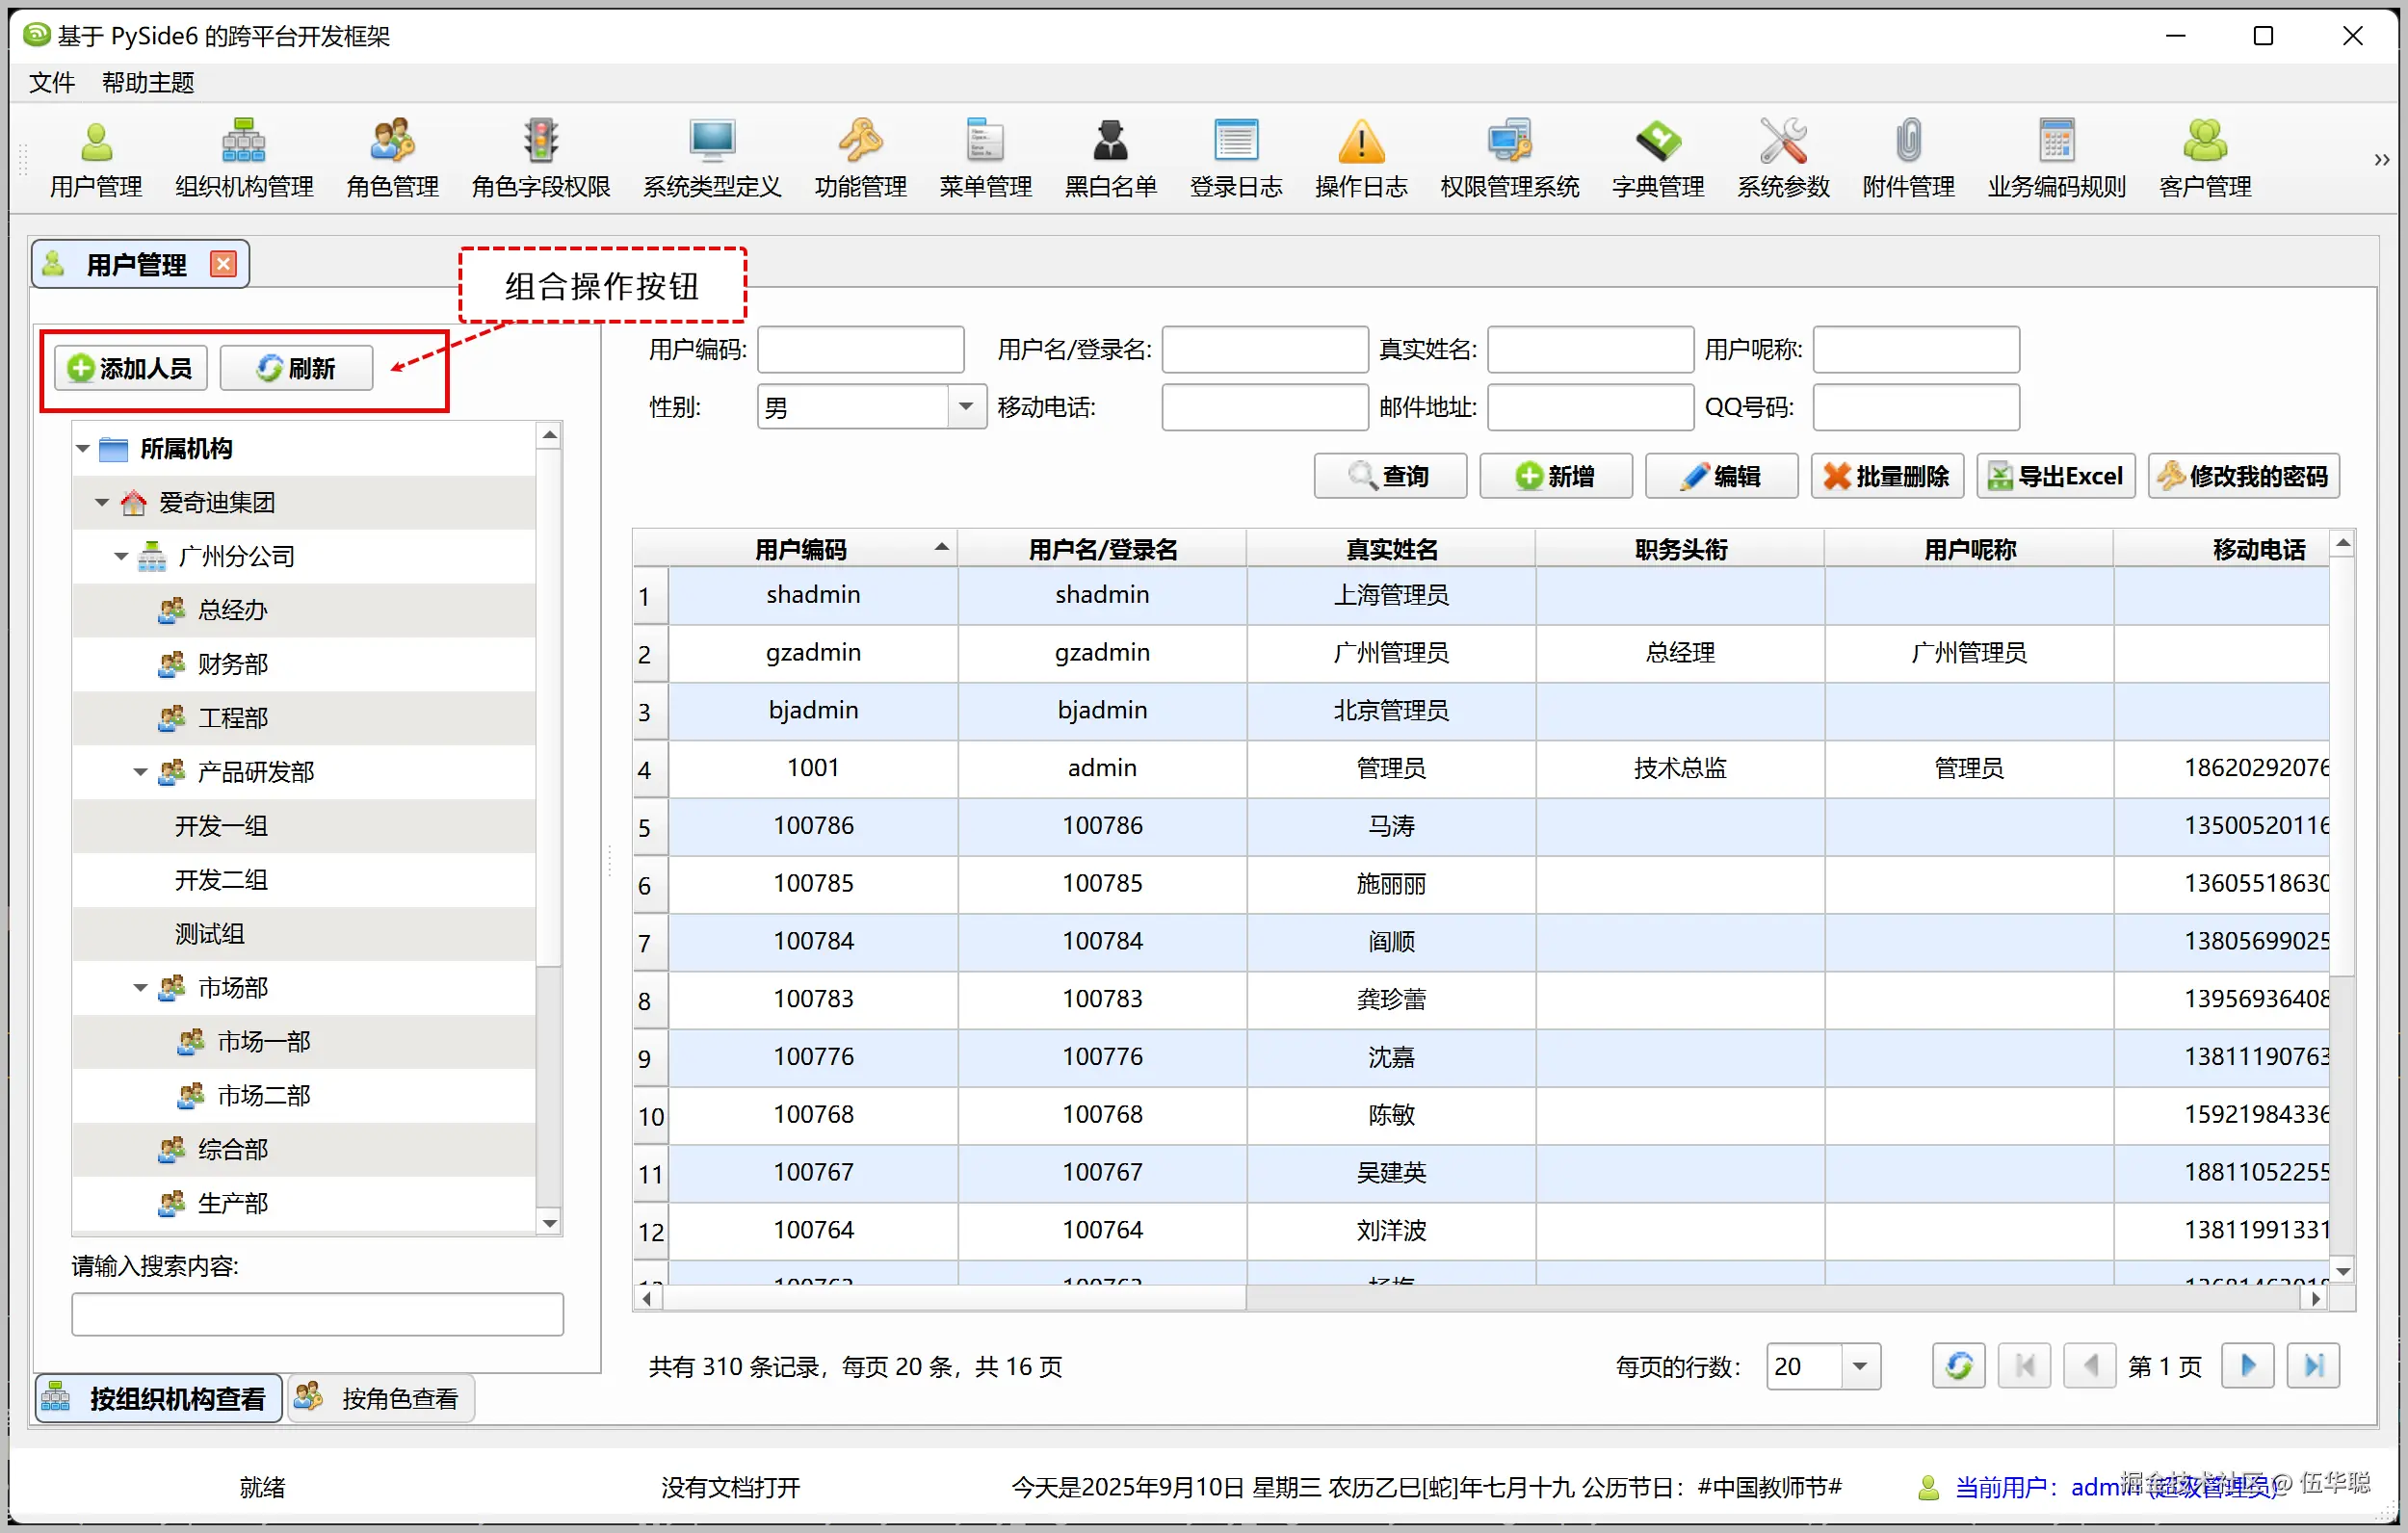The height and width of the screenshot is (1533, 2408).
Task: Click the table's horizontal scrollbar
Action: (x=955, y=1298)
